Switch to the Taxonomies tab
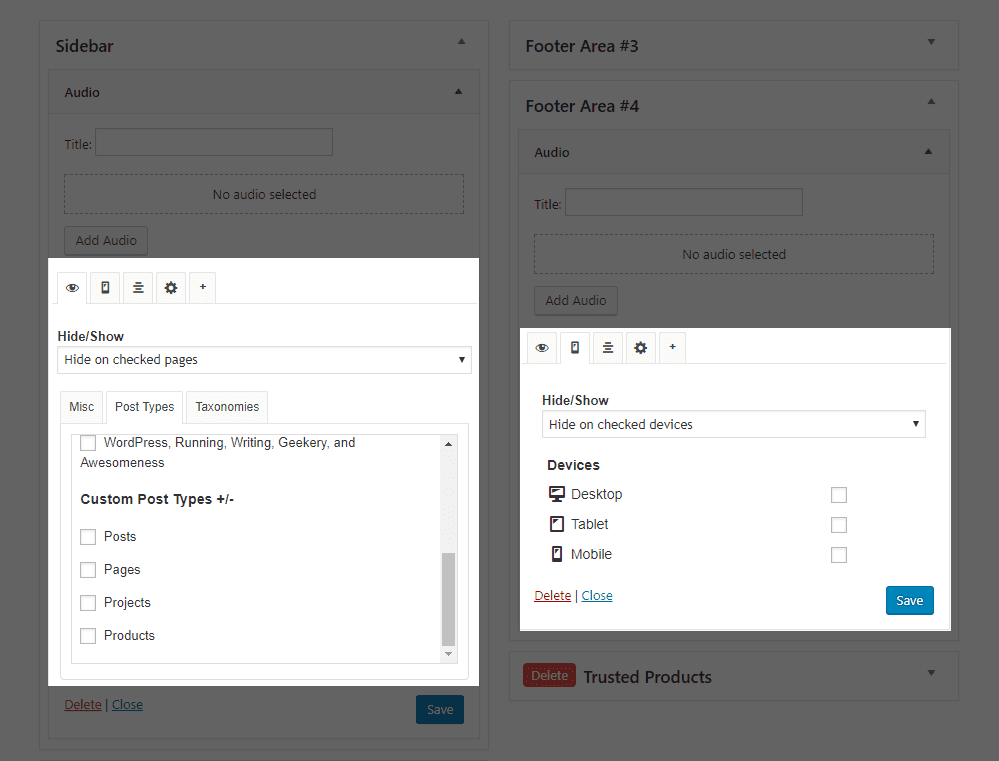Image resolution: width=999 pixels, height=761 pixels. (226, 407)
